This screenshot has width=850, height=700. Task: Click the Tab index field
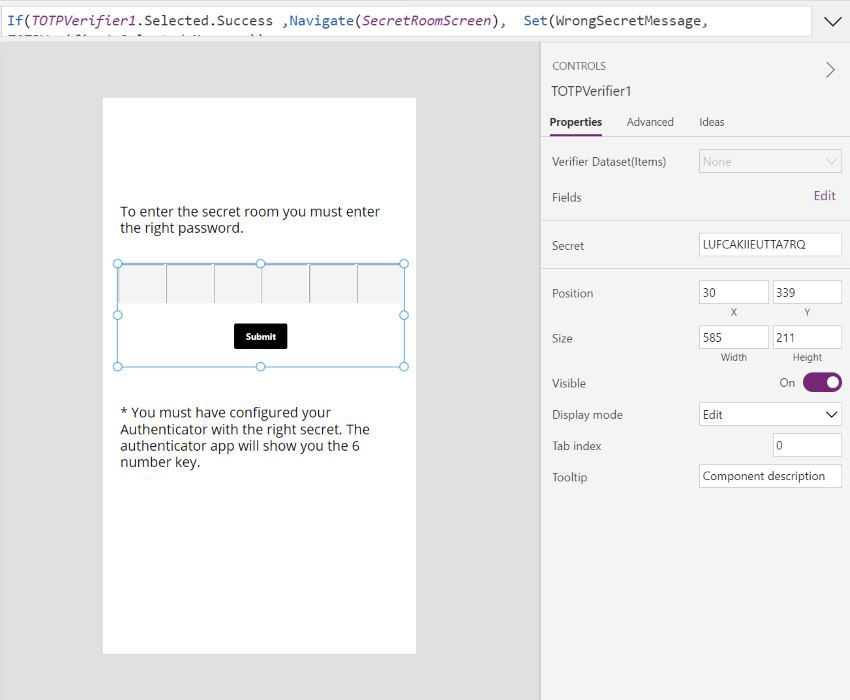point(807,445)
